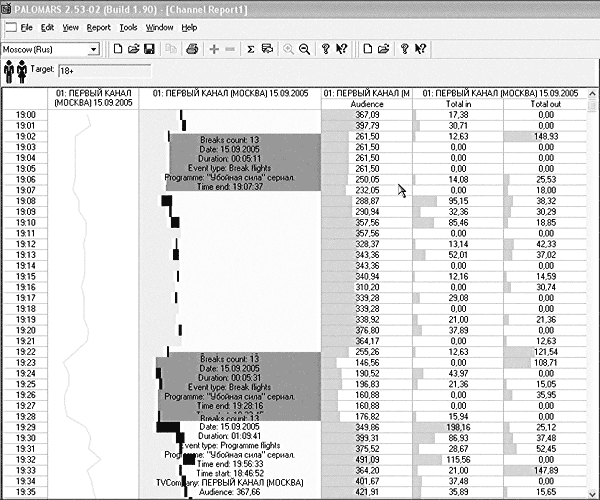
Task: Click the document icon left of File menu
Action: [x=10, y=28]
